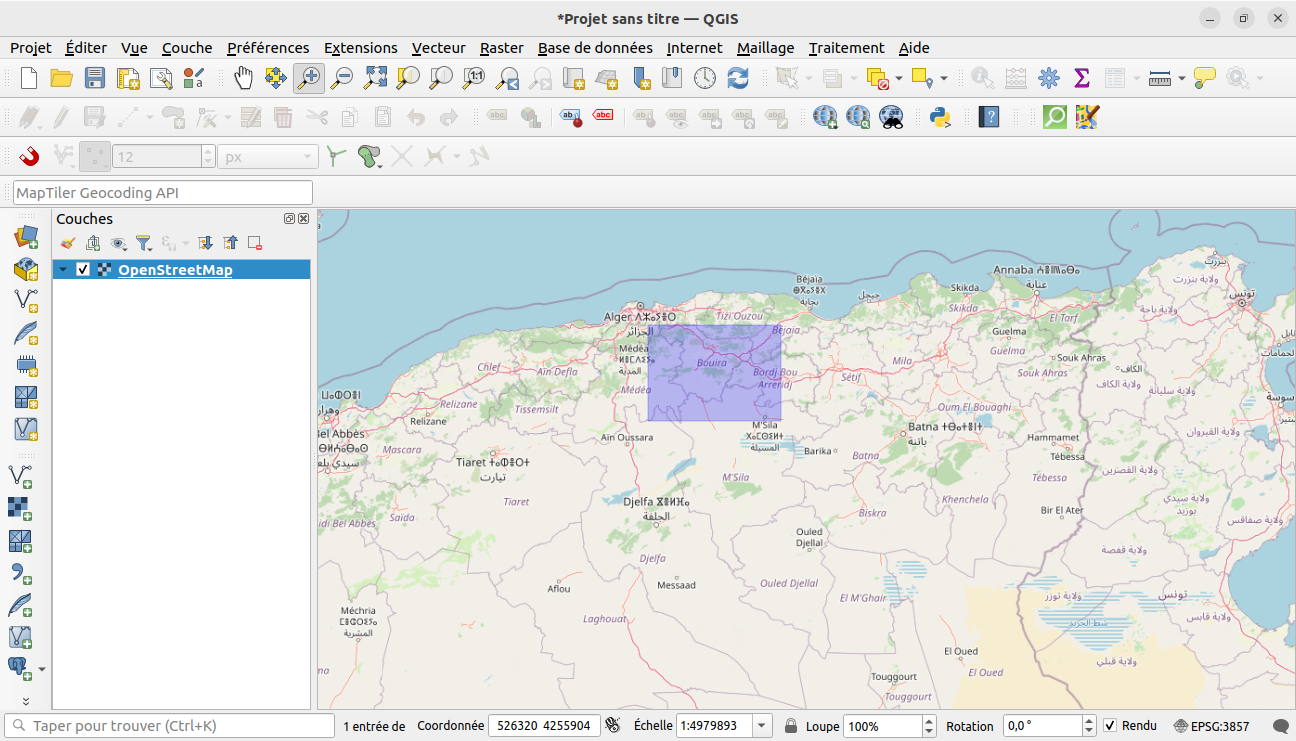
Task: Select the Zoom Out magnifier tool
Action: tap(342, 78)
